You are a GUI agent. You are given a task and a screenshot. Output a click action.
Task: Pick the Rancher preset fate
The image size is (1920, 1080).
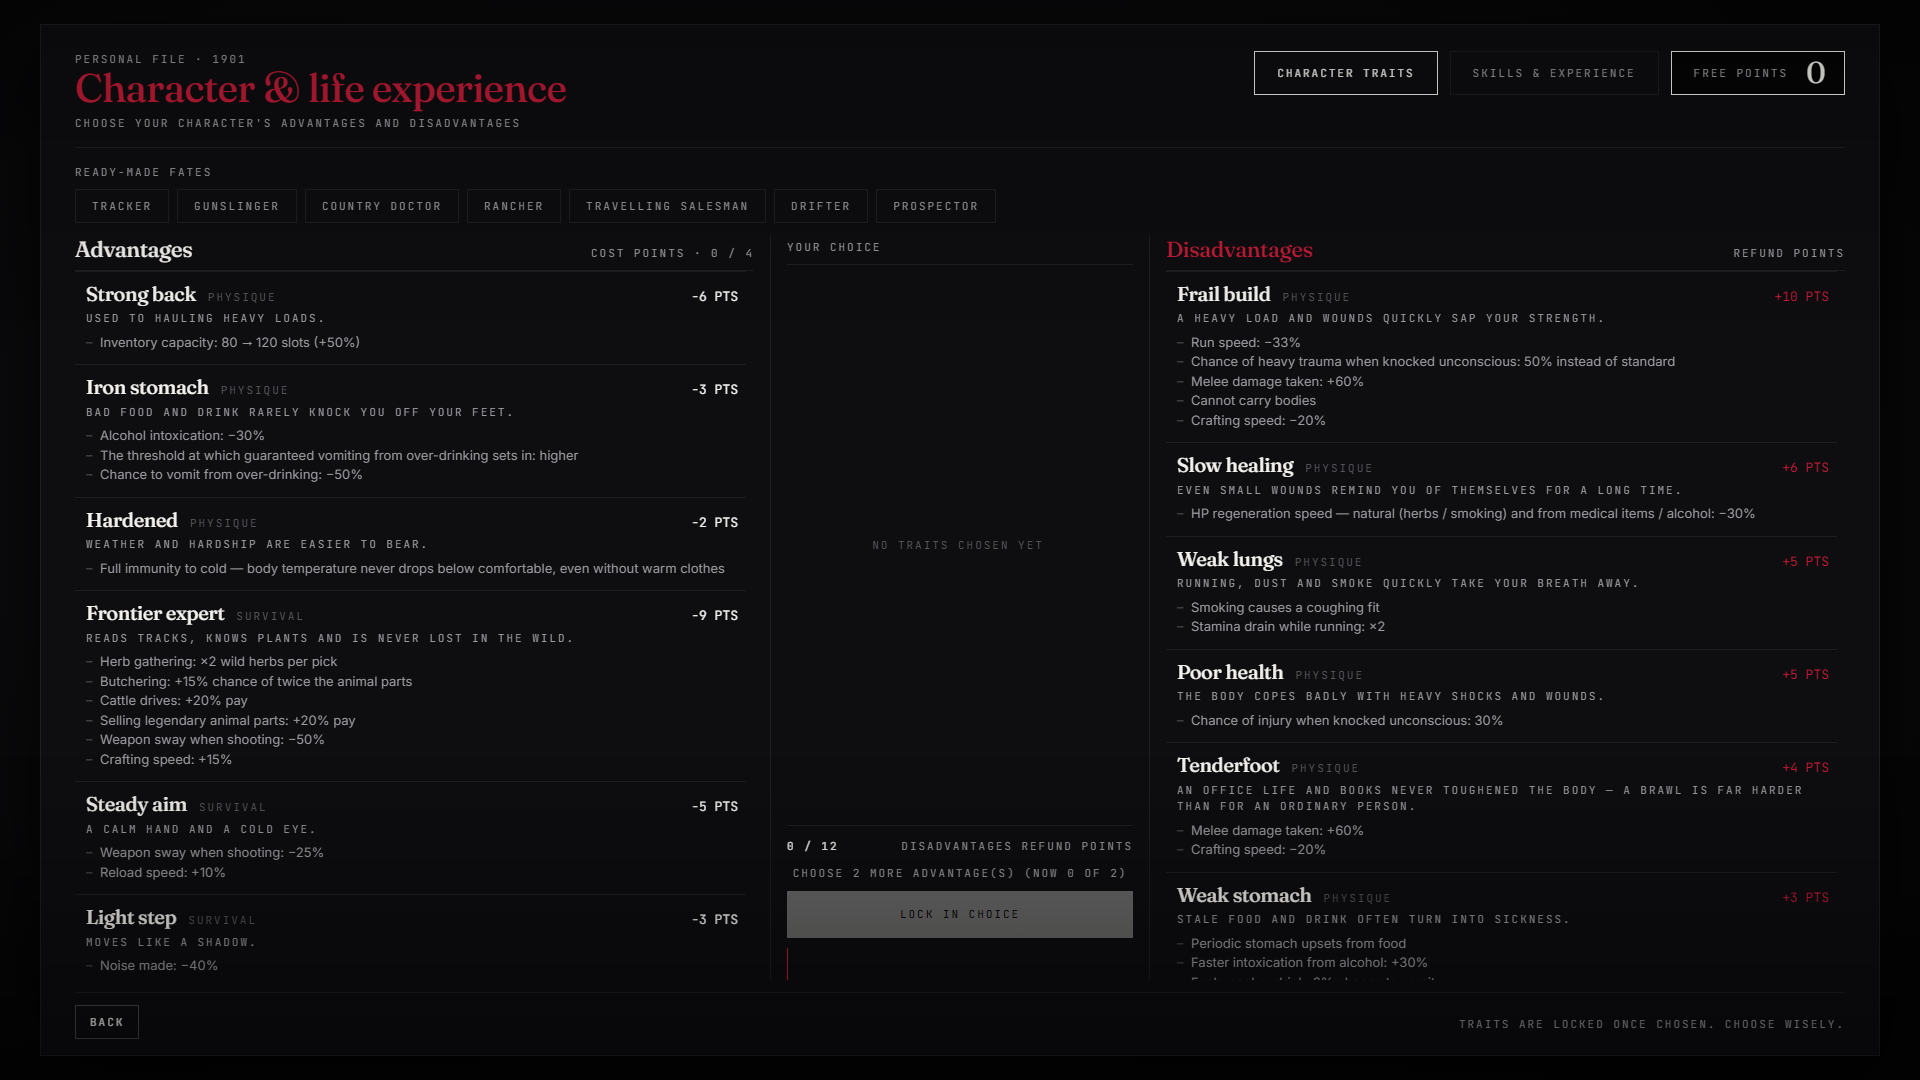514,206
